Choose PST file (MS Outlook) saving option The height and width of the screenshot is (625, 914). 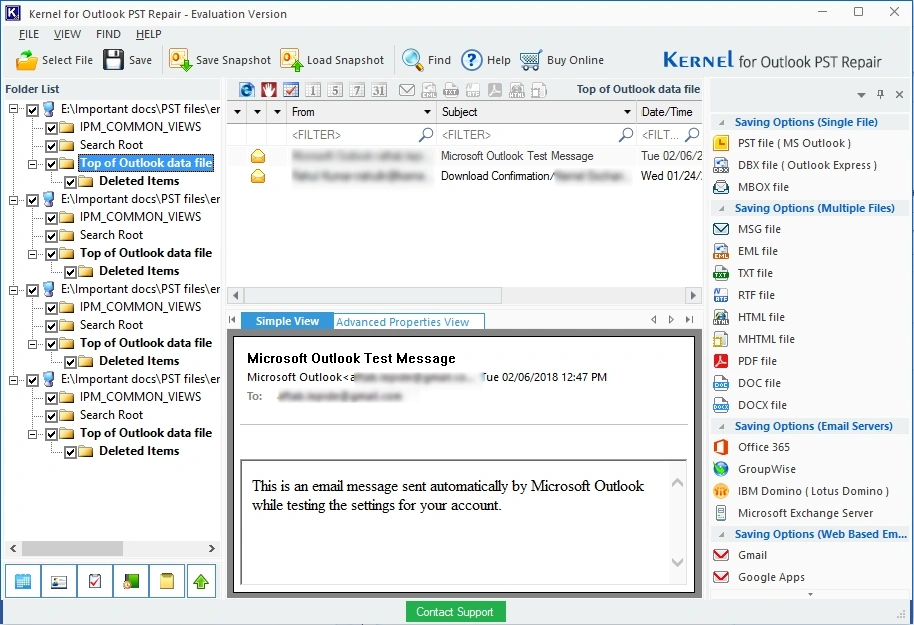(783, 143)
